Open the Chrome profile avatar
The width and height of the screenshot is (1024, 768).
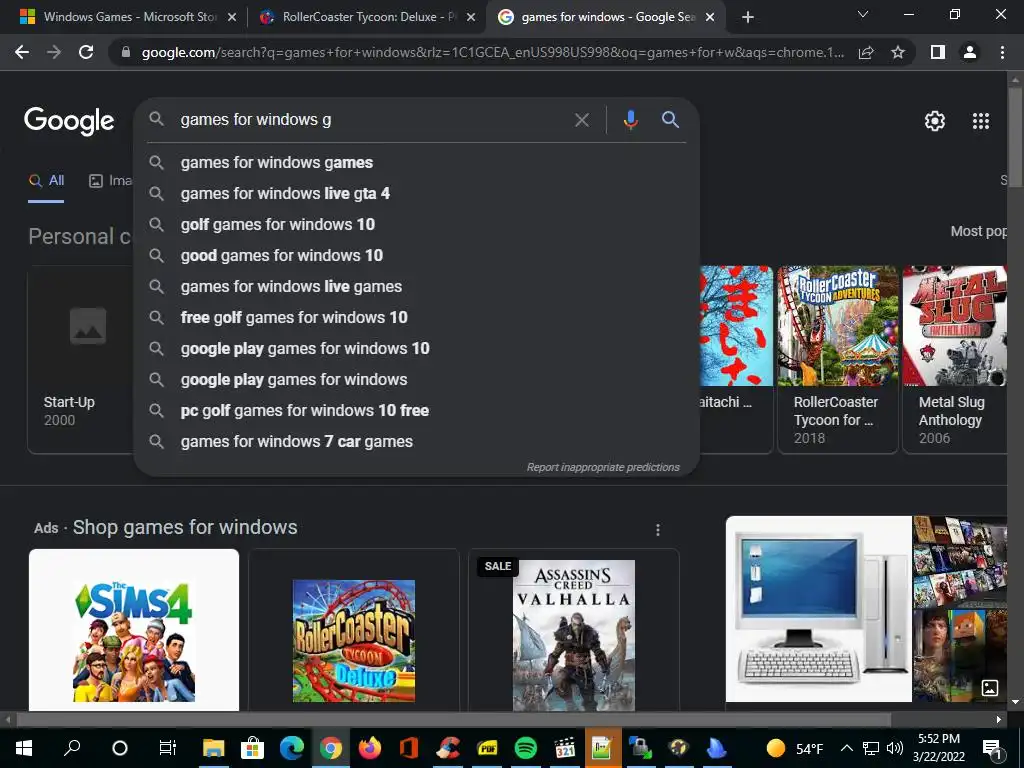point(970,52)
